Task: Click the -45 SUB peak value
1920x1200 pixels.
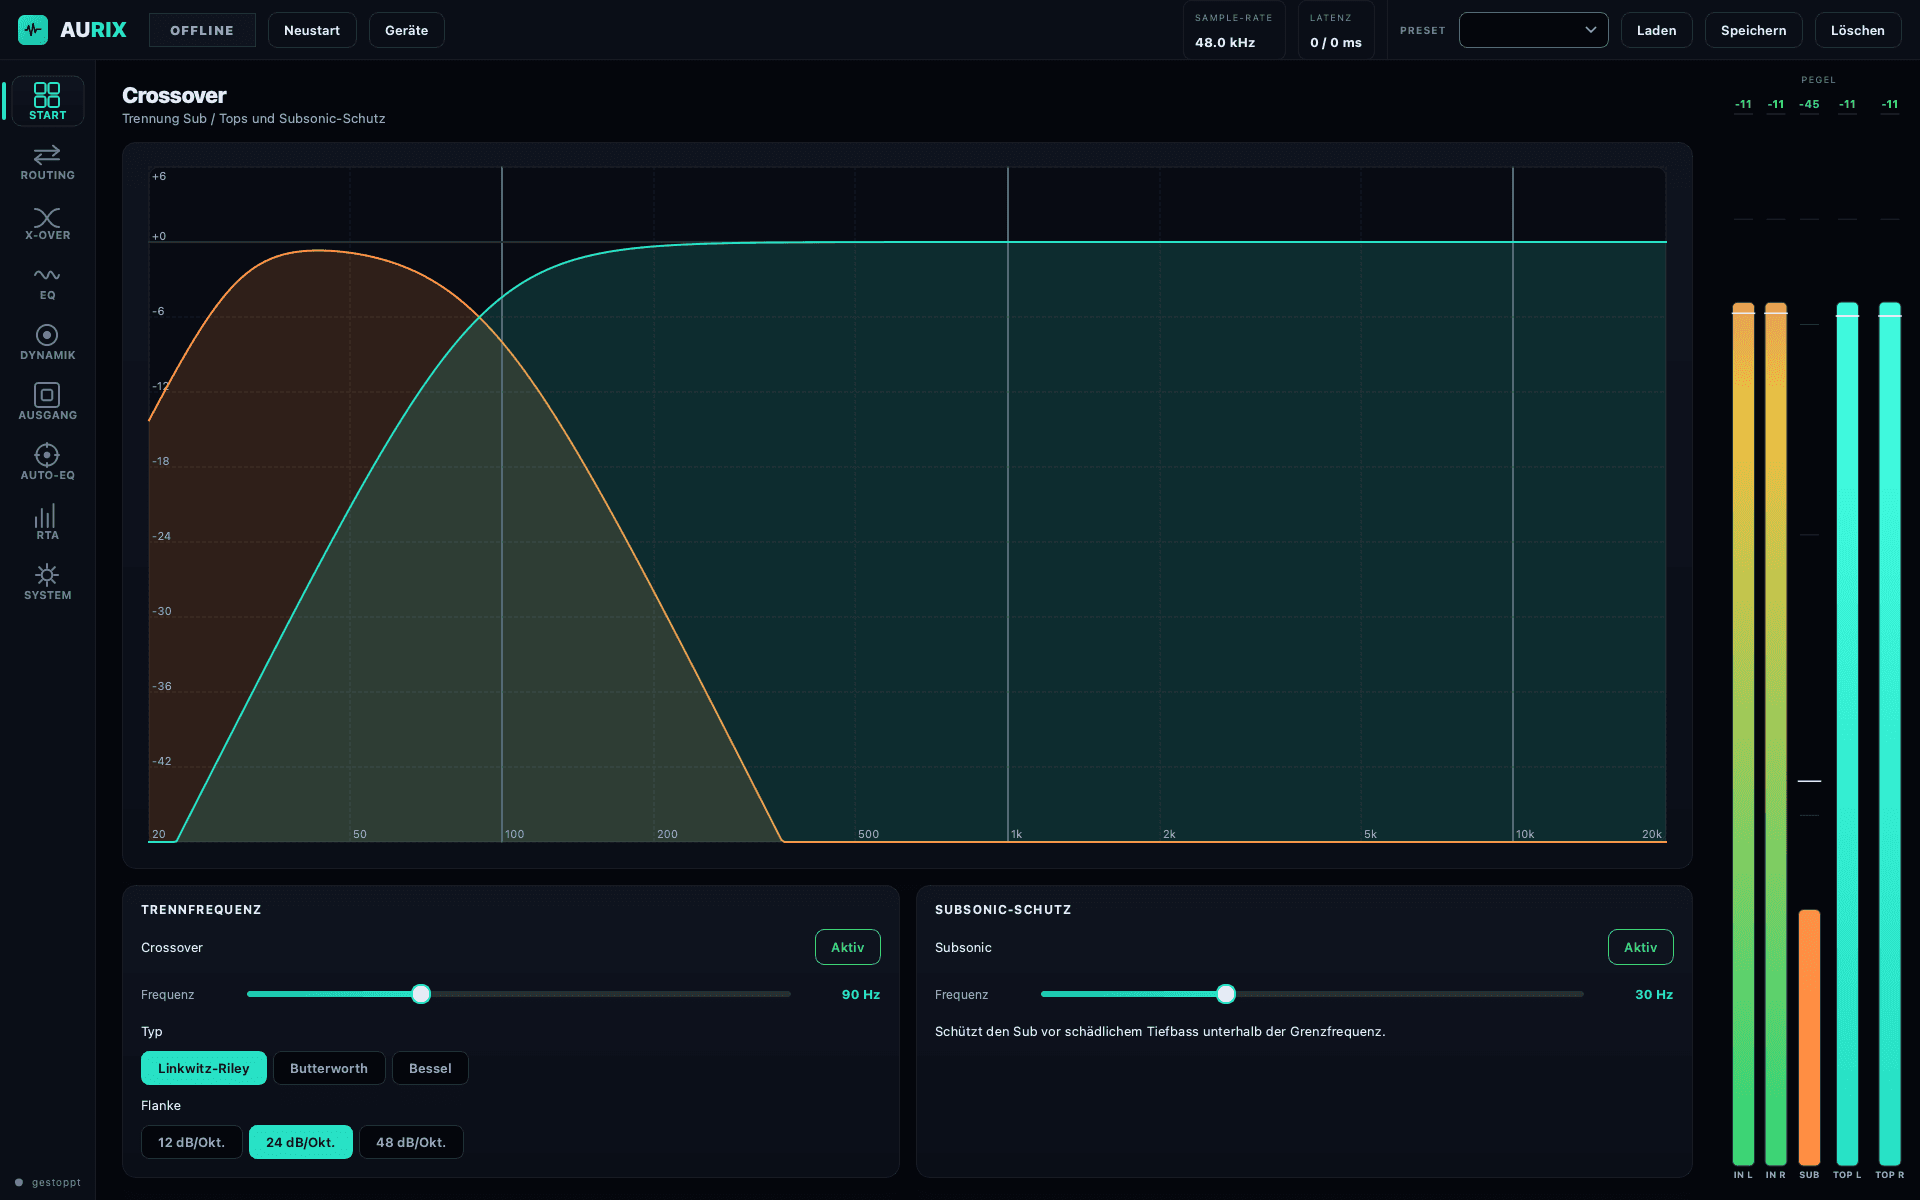Action: (x=1809, y=104)
